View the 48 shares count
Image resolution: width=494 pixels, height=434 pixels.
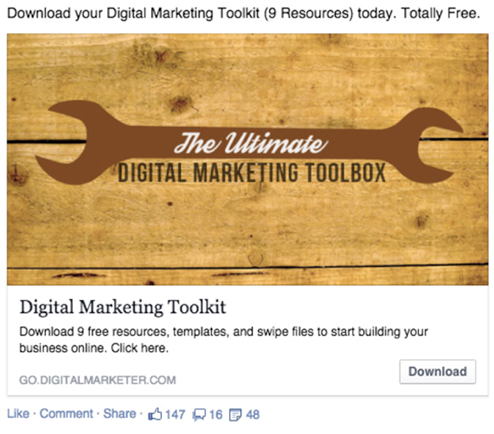click(253, 415)
